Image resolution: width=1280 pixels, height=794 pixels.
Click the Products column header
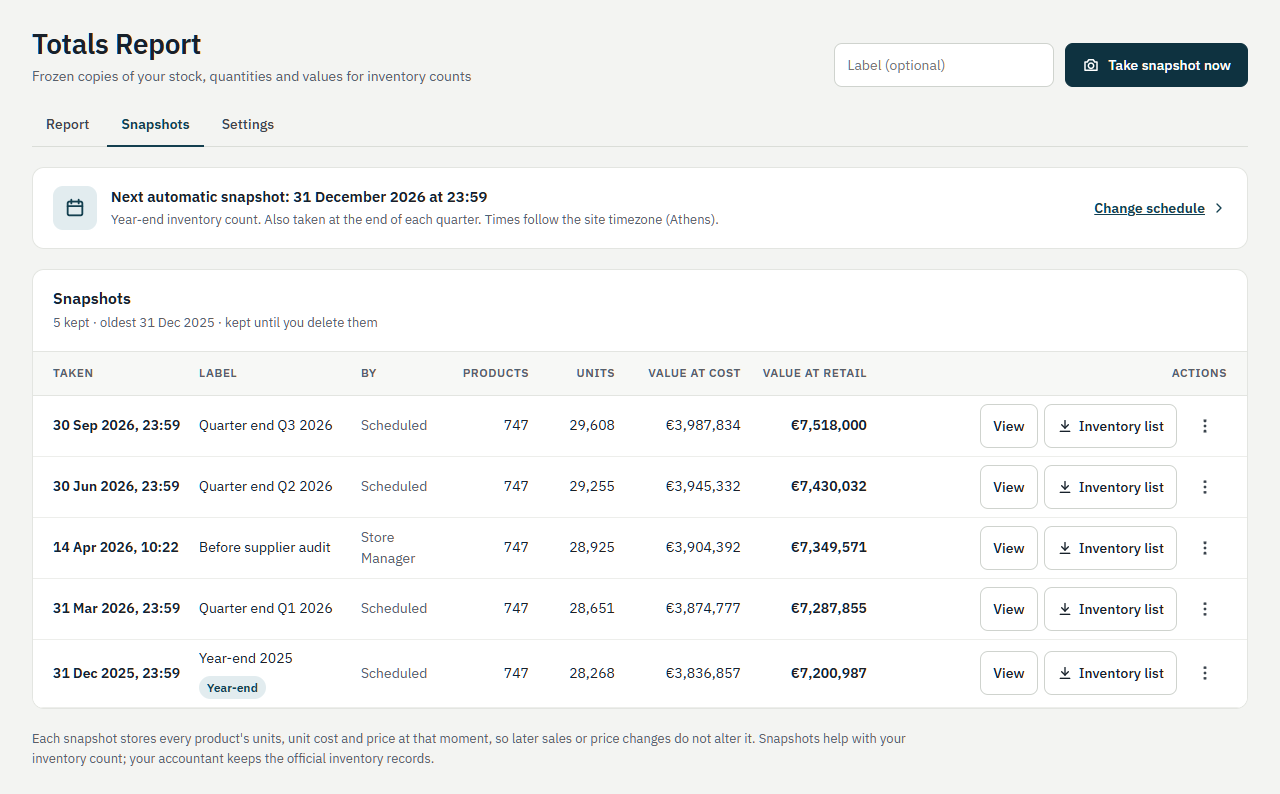click(496, 373)
